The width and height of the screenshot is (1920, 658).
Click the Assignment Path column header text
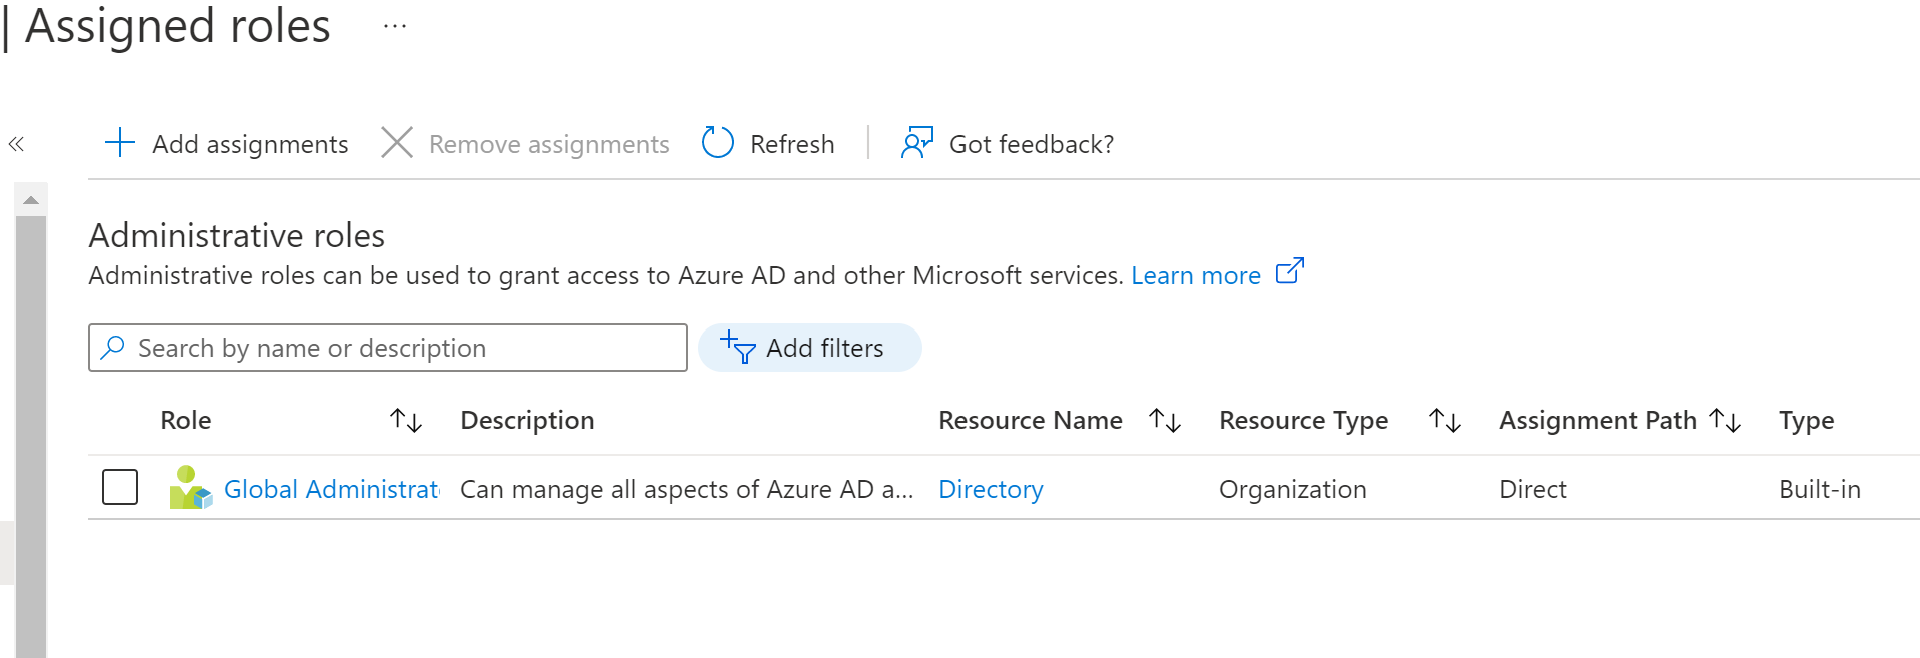[1598, 420]
